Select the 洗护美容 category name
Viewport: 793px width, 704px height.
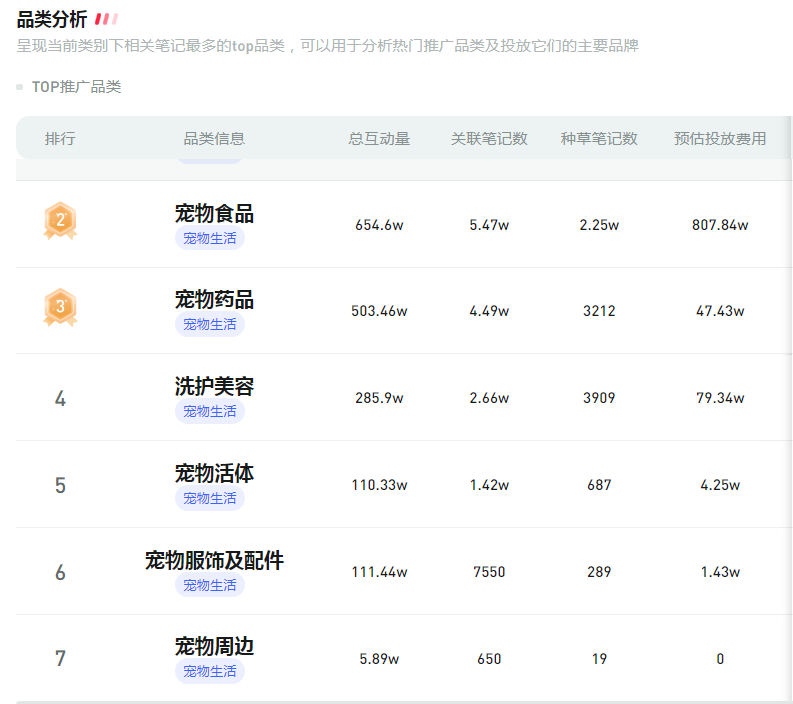[x=214, y=386]
